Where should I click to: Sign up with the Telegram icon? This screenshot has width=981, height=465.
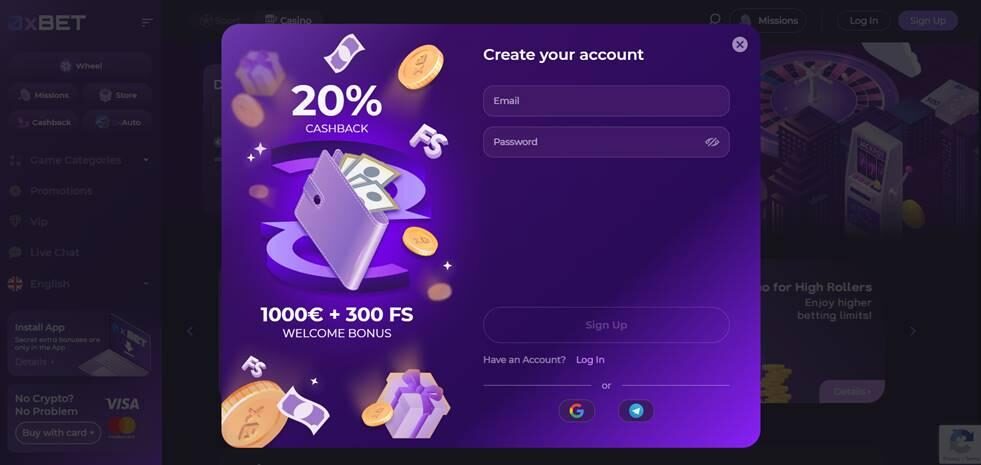click(x=636, y=411)
